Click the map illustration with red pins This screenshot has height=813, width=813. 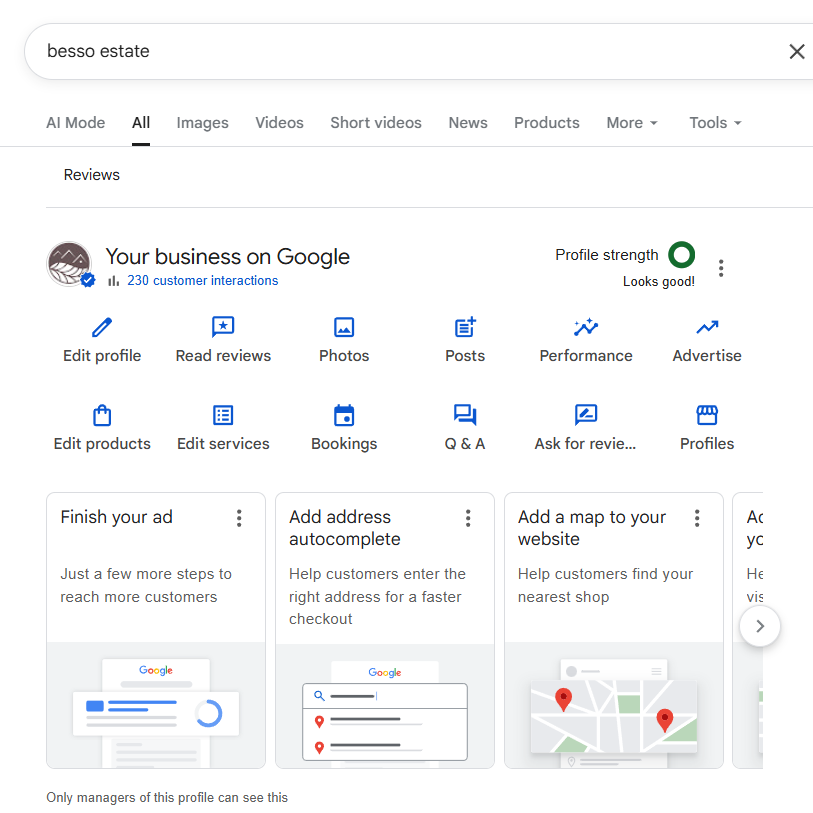(613, 705)
